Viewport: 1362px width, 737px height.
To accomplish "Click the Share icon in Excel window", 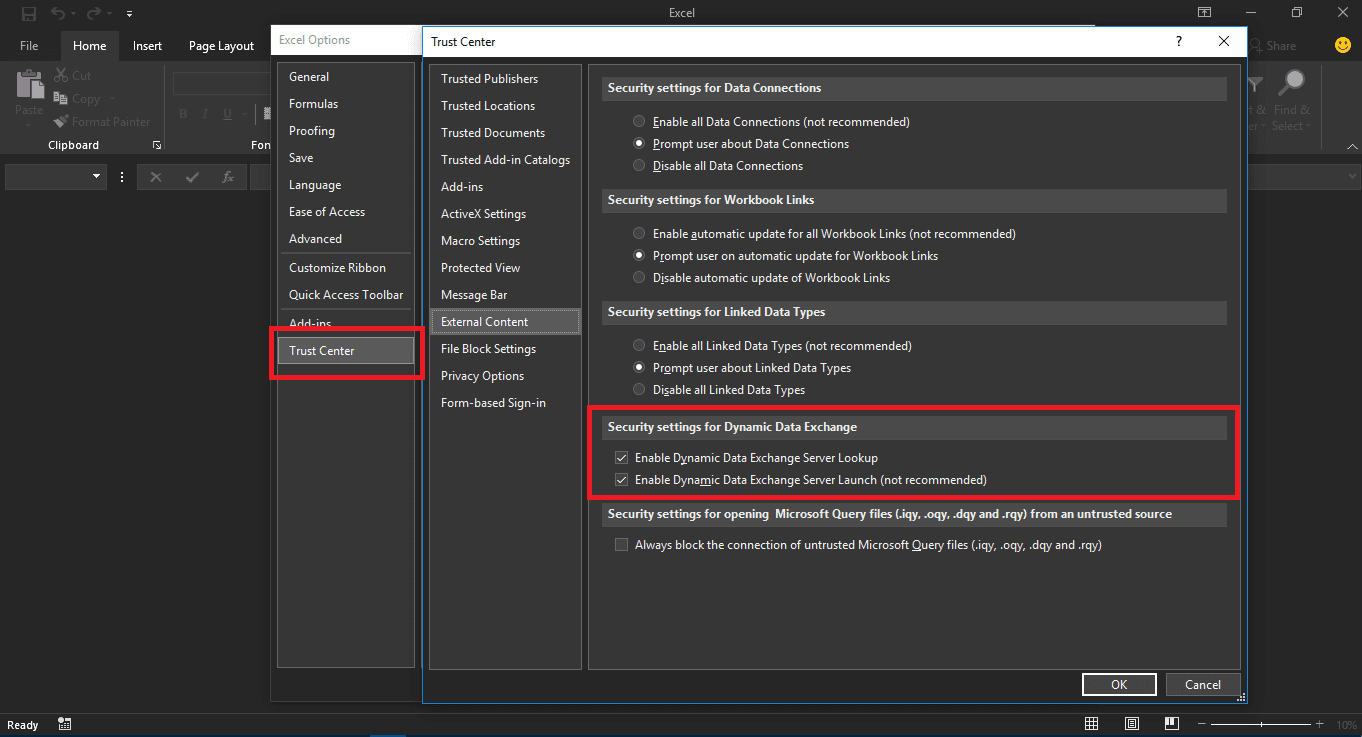I will pos(1256,46).
